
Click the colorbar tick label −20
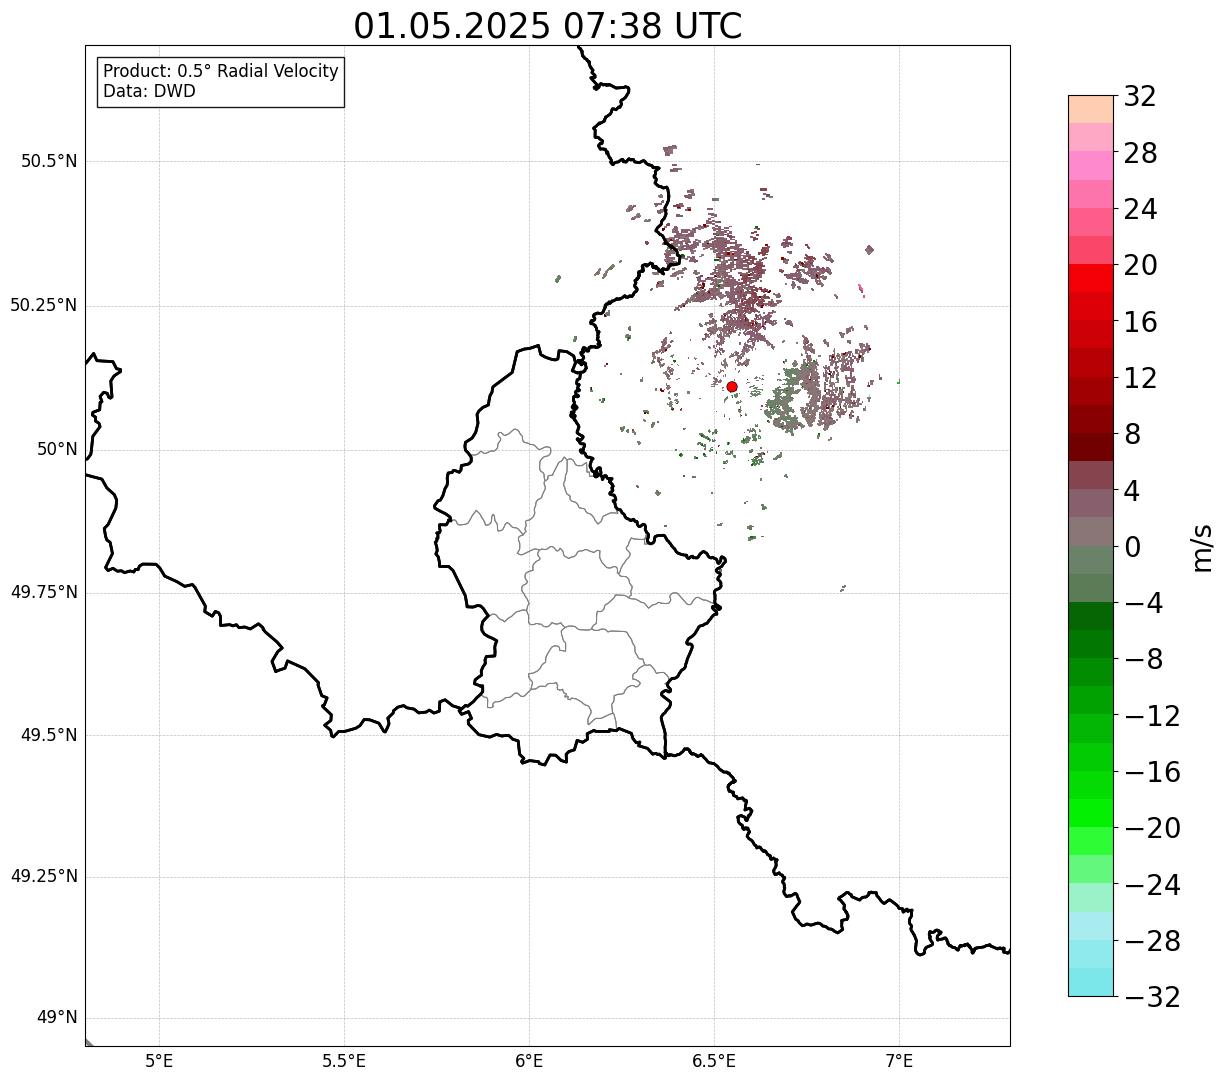[x=1152, y=828]
